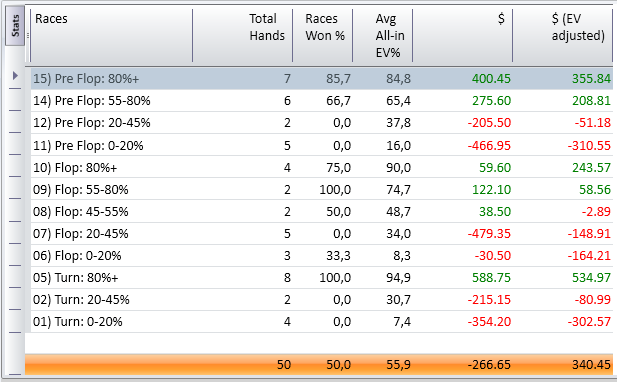Sort by Races Won % column header
This screenshot has width=617, height=382.
point(322,35)
